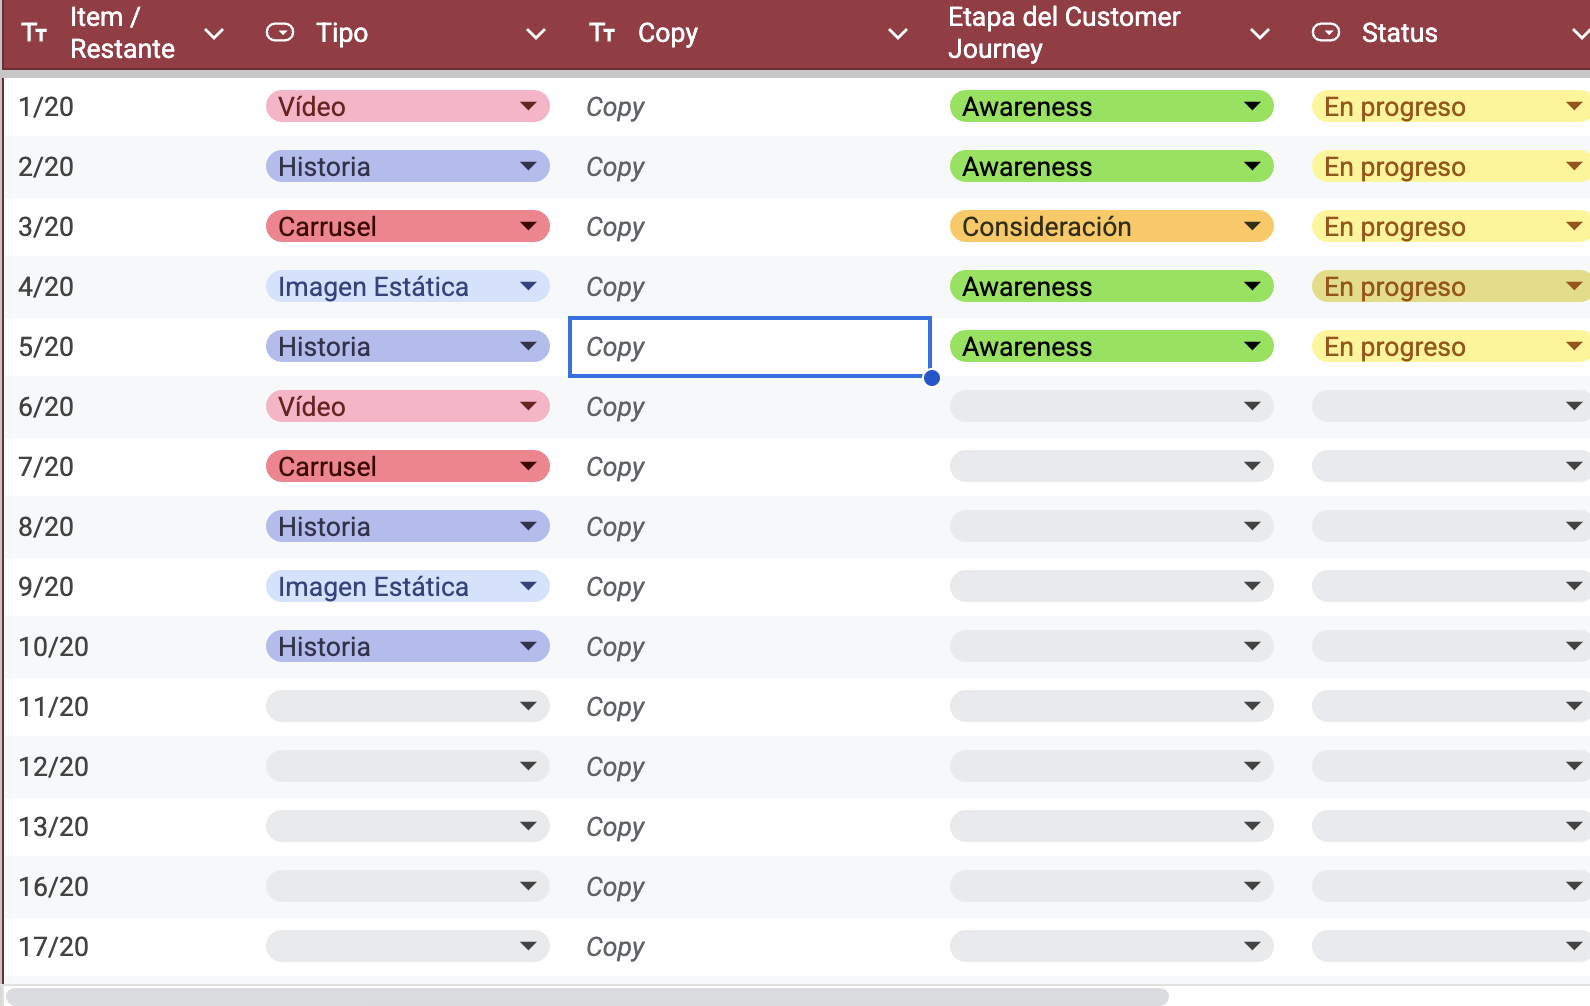Open the Imagen Estática dropdown in row 9/20
The image size is (1590, 1006).
pos(408,586)
